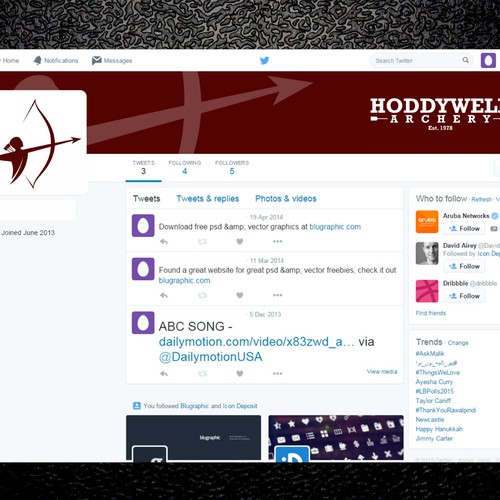
Task: Open #ThingsWeLove trend
Action: tap(438, 372)
